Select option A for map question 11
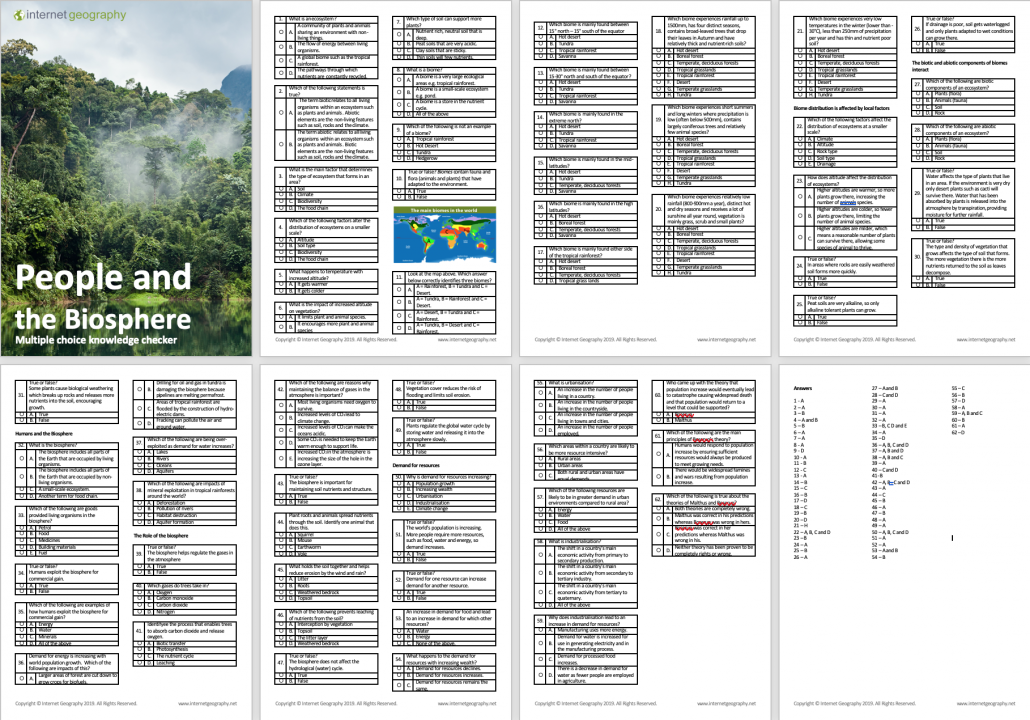 399,289
